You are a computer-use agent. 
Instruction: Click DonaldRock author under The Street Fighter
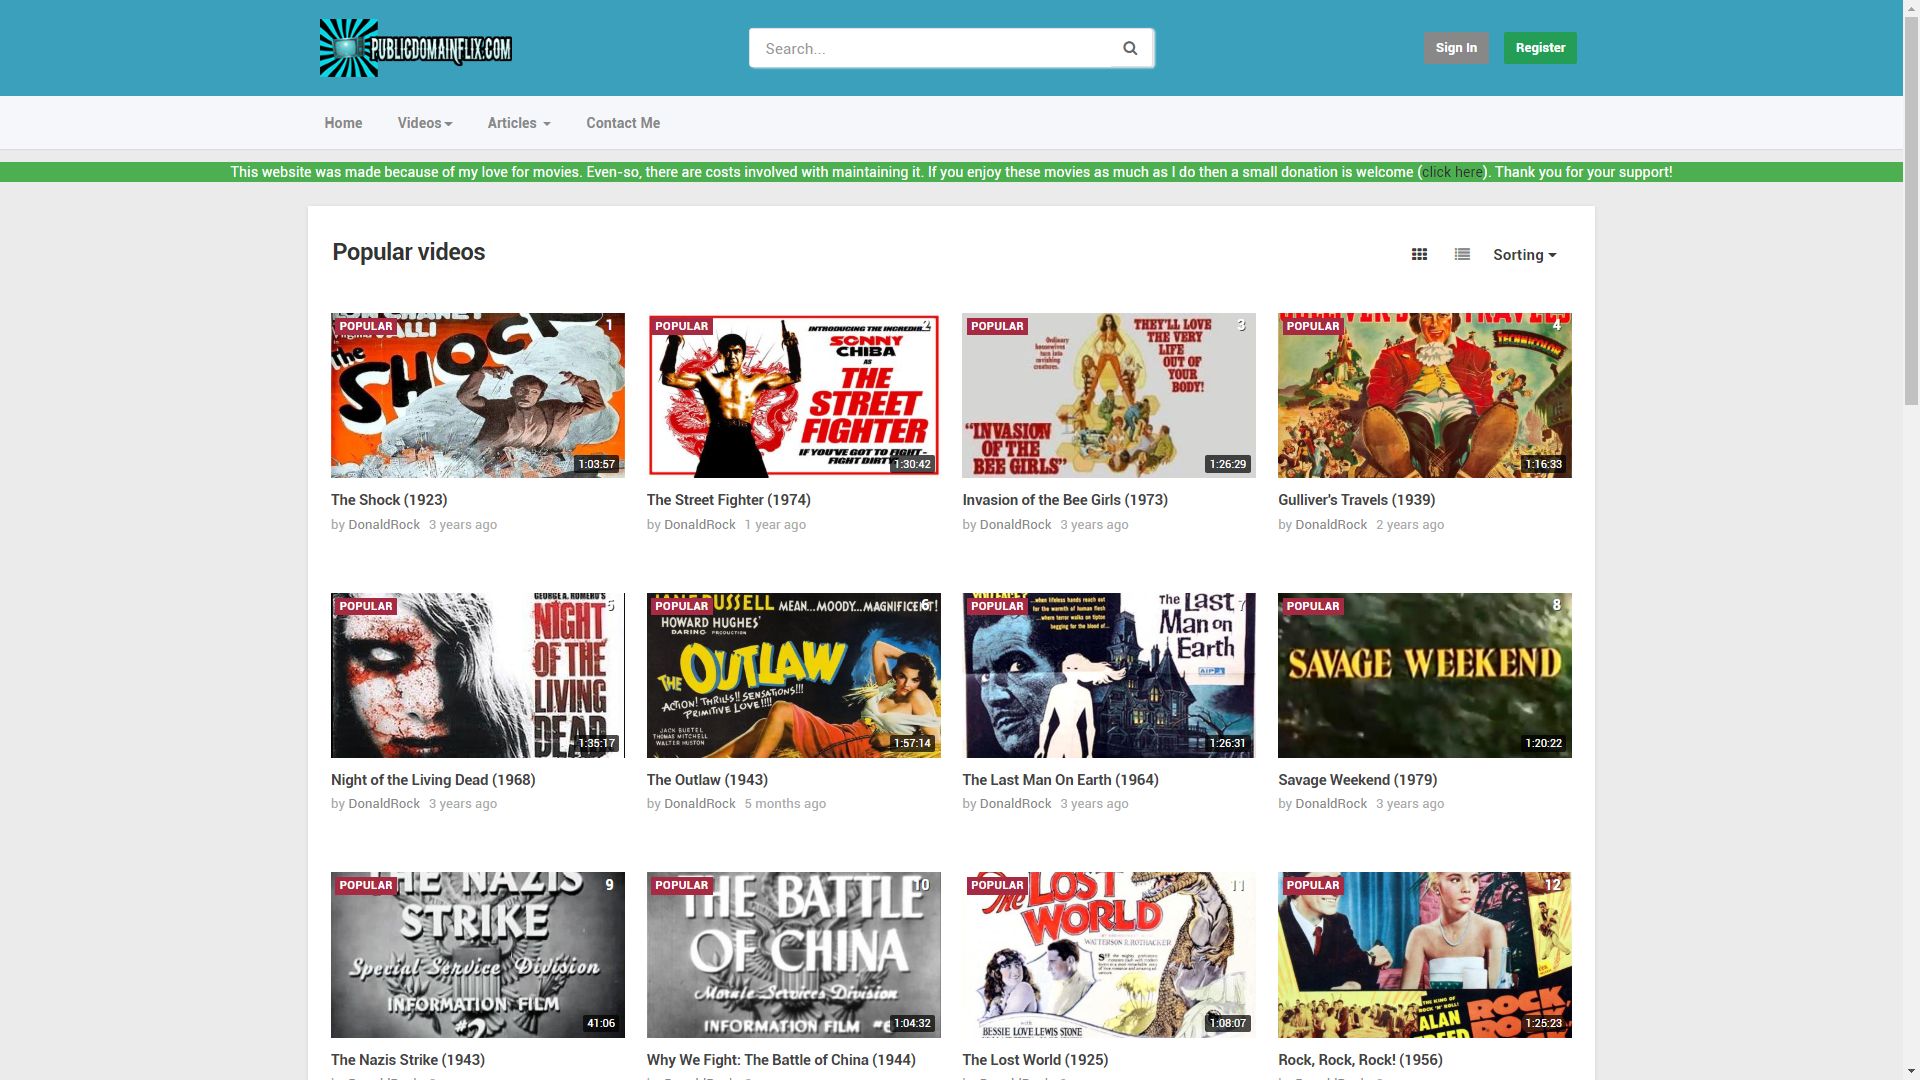click(x=700, y=525)
